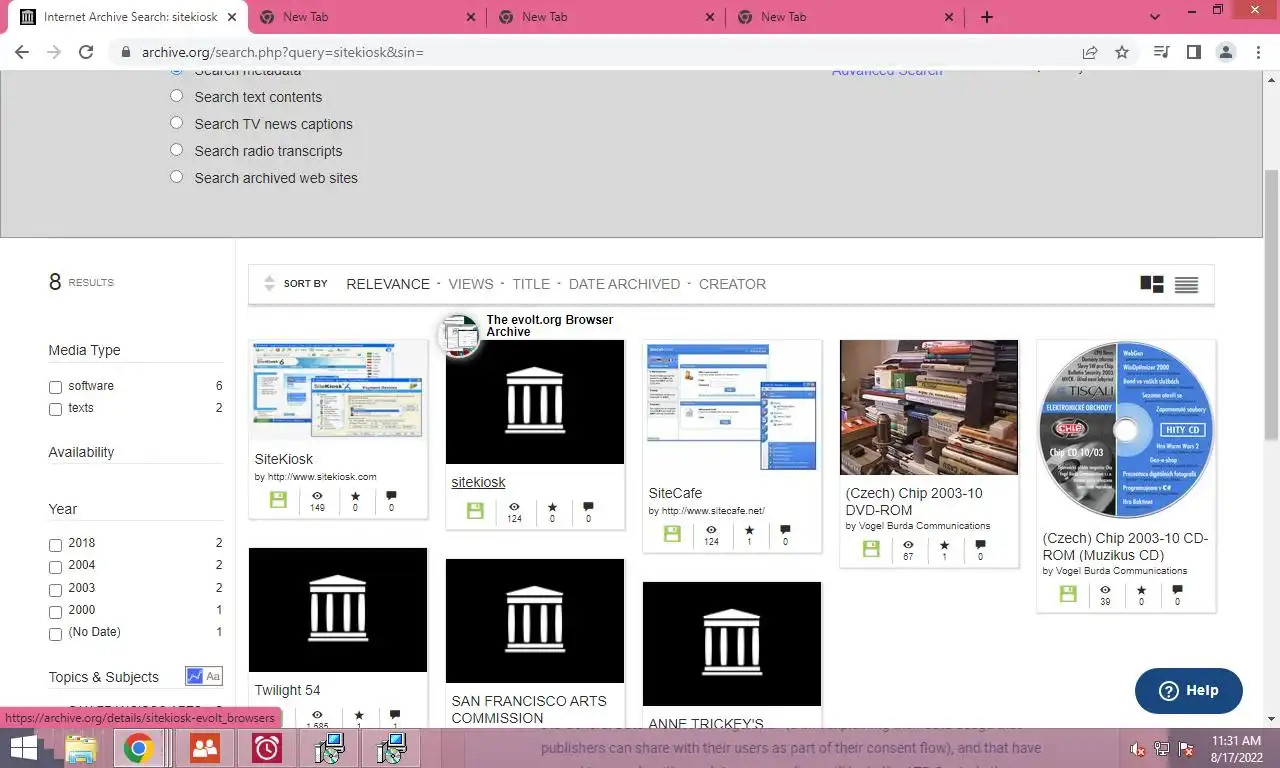The image size is (1280, 768).
Task: Select Search archived web sites option
Action: coord(176,177)
